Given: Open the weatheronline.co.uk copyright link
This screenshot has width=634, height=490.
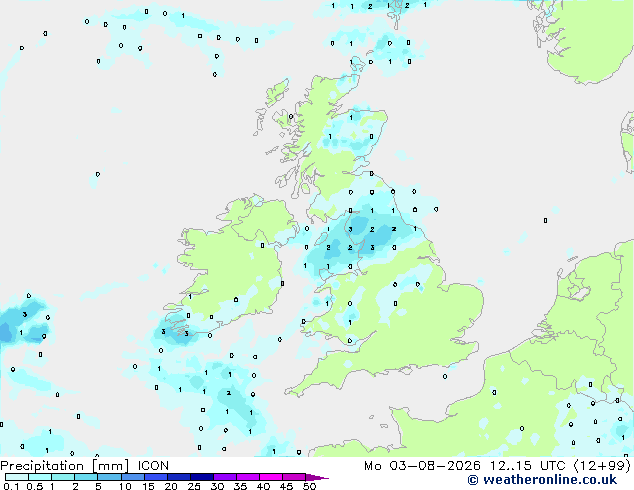Looking at the screenshot, I should (542, 480).
